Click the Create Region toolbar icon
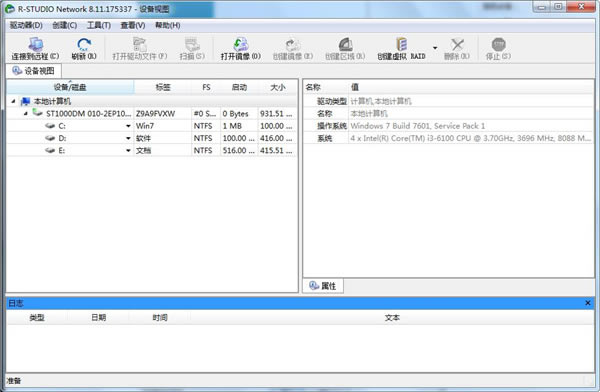 point(345,44)
